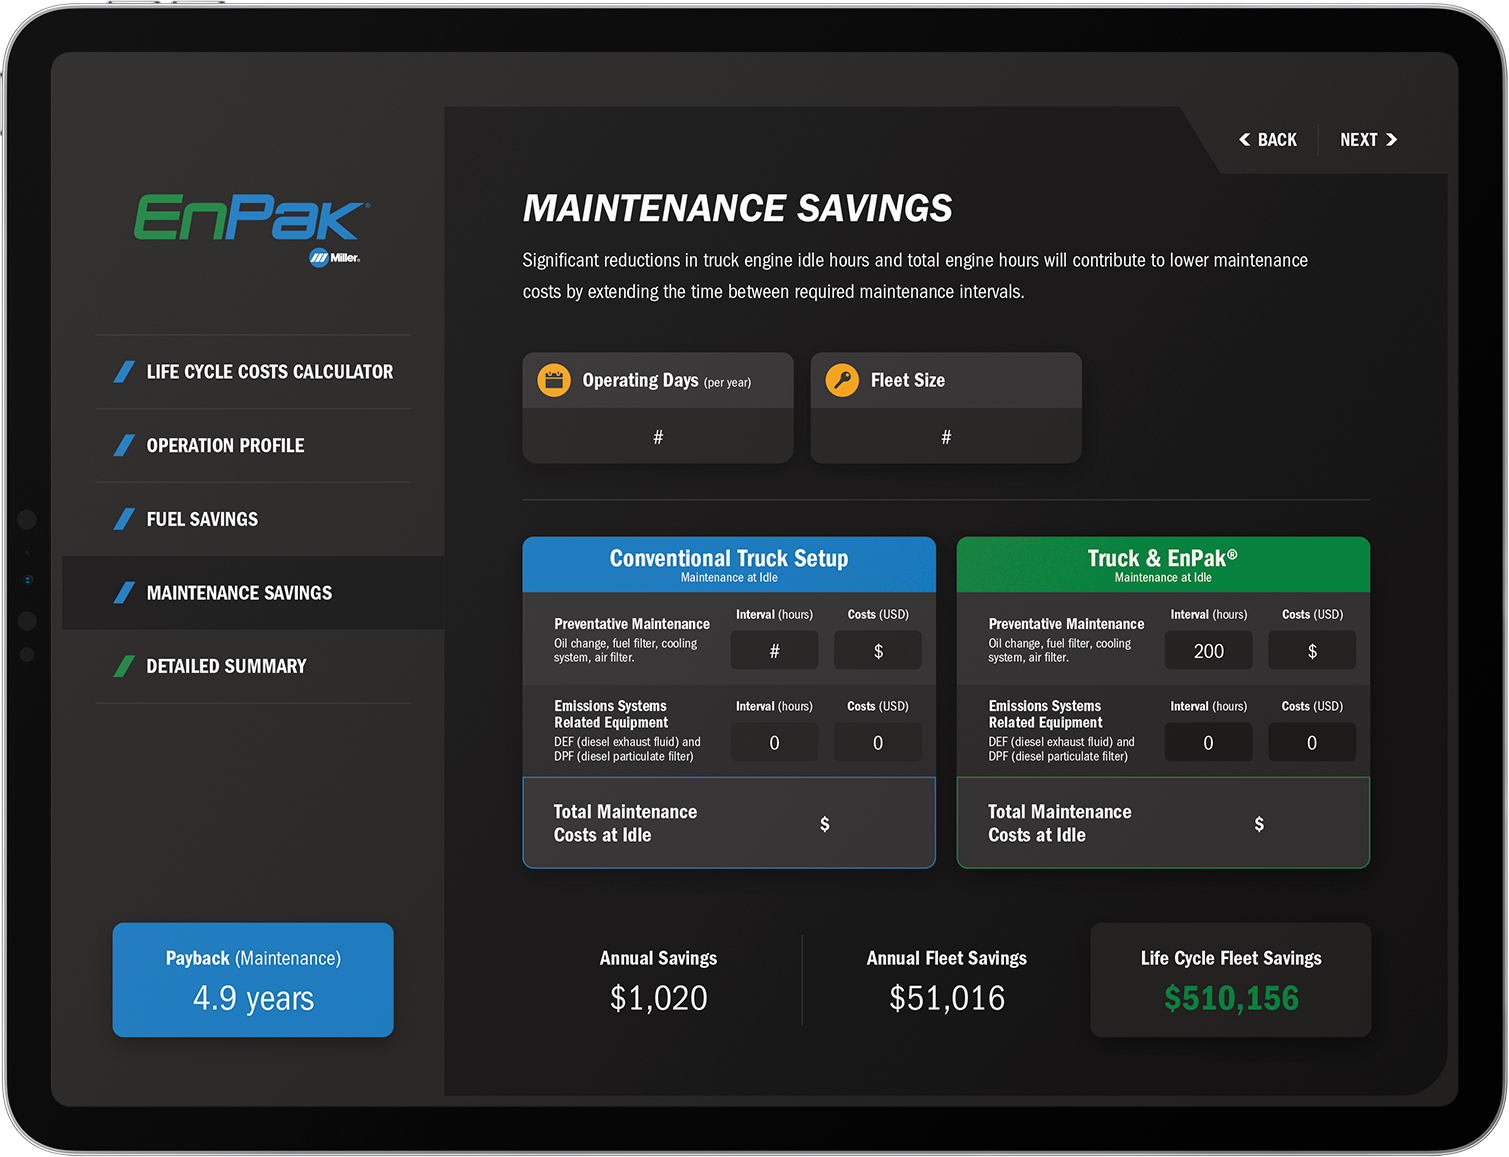This screenshot has width=1509, height=1157.
Task: Click the blue slash beside Fuel Savings
Action: click(124, 519)
